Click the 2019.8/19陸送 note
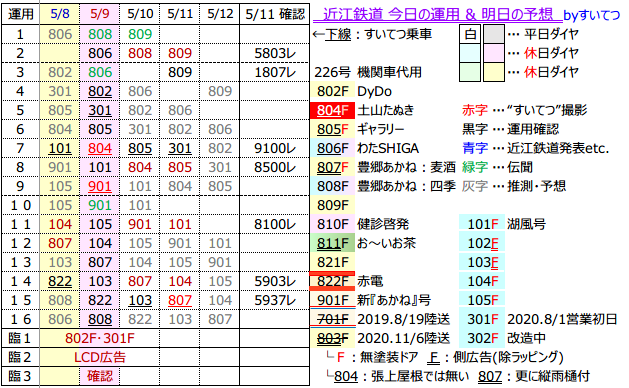629x388 pixels. click(x=404, y=319)
